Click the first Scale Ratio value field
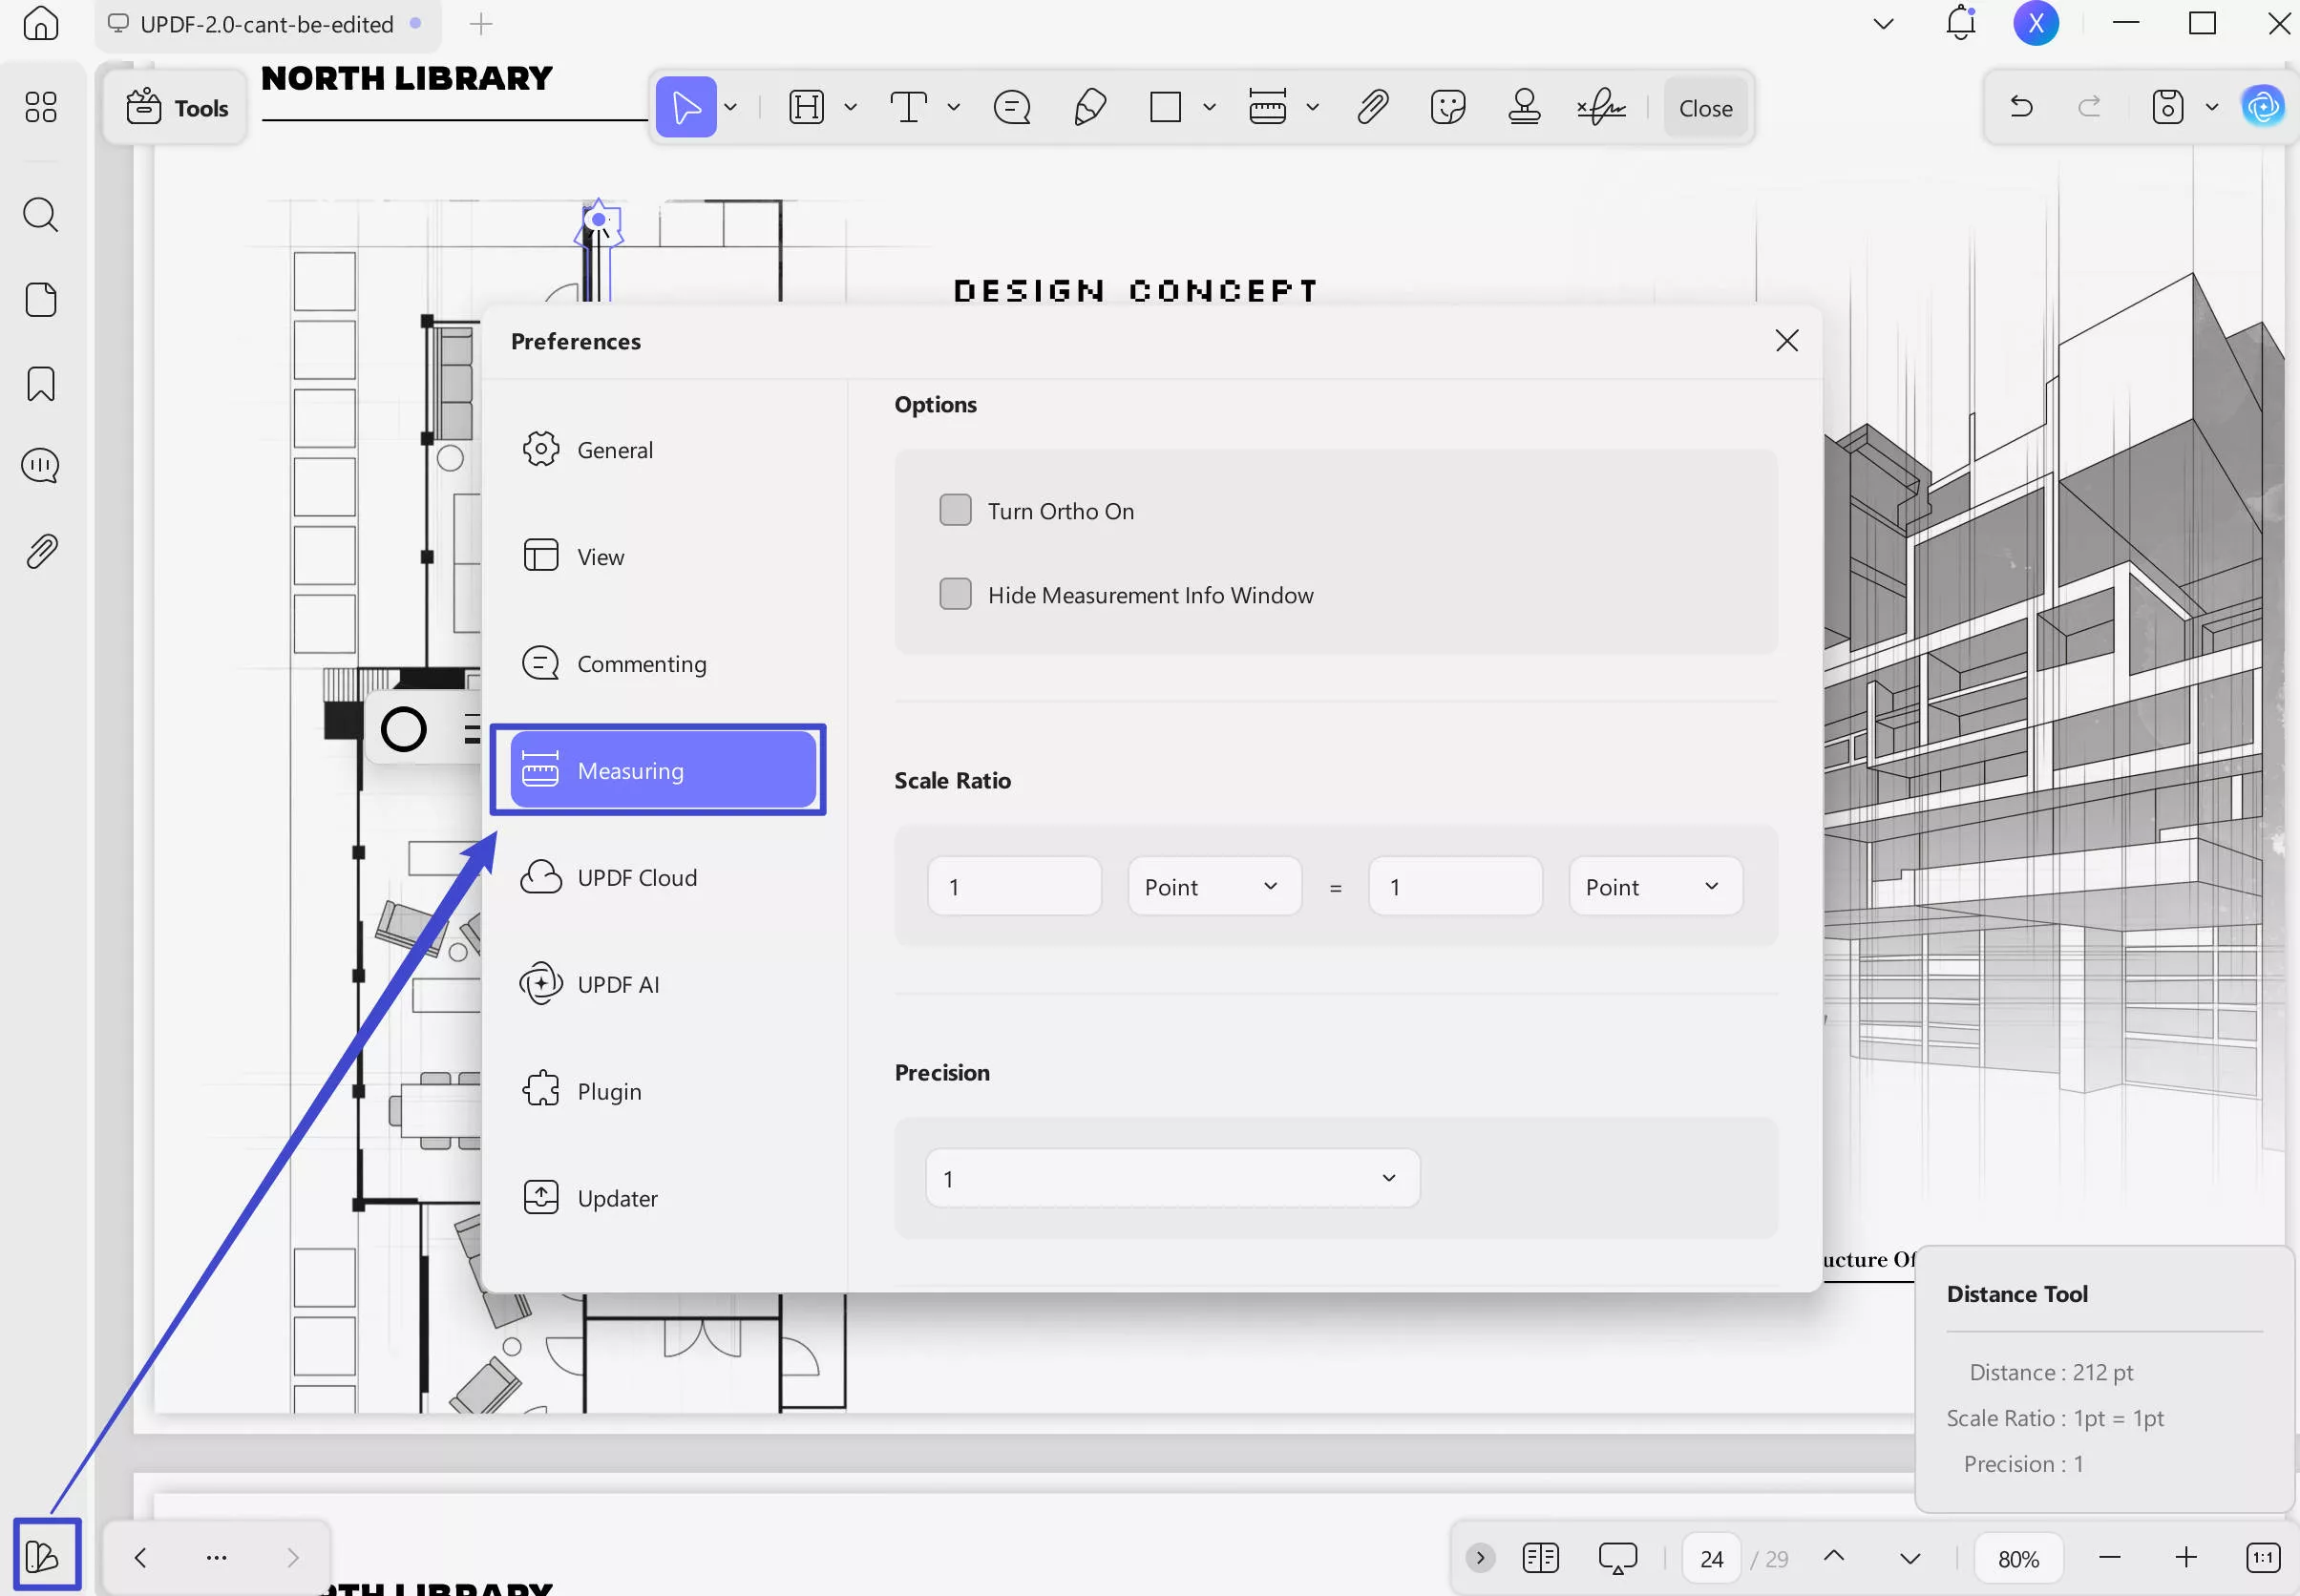The width and height of the screenshot is (2300, 1596). coord(1013,886)
